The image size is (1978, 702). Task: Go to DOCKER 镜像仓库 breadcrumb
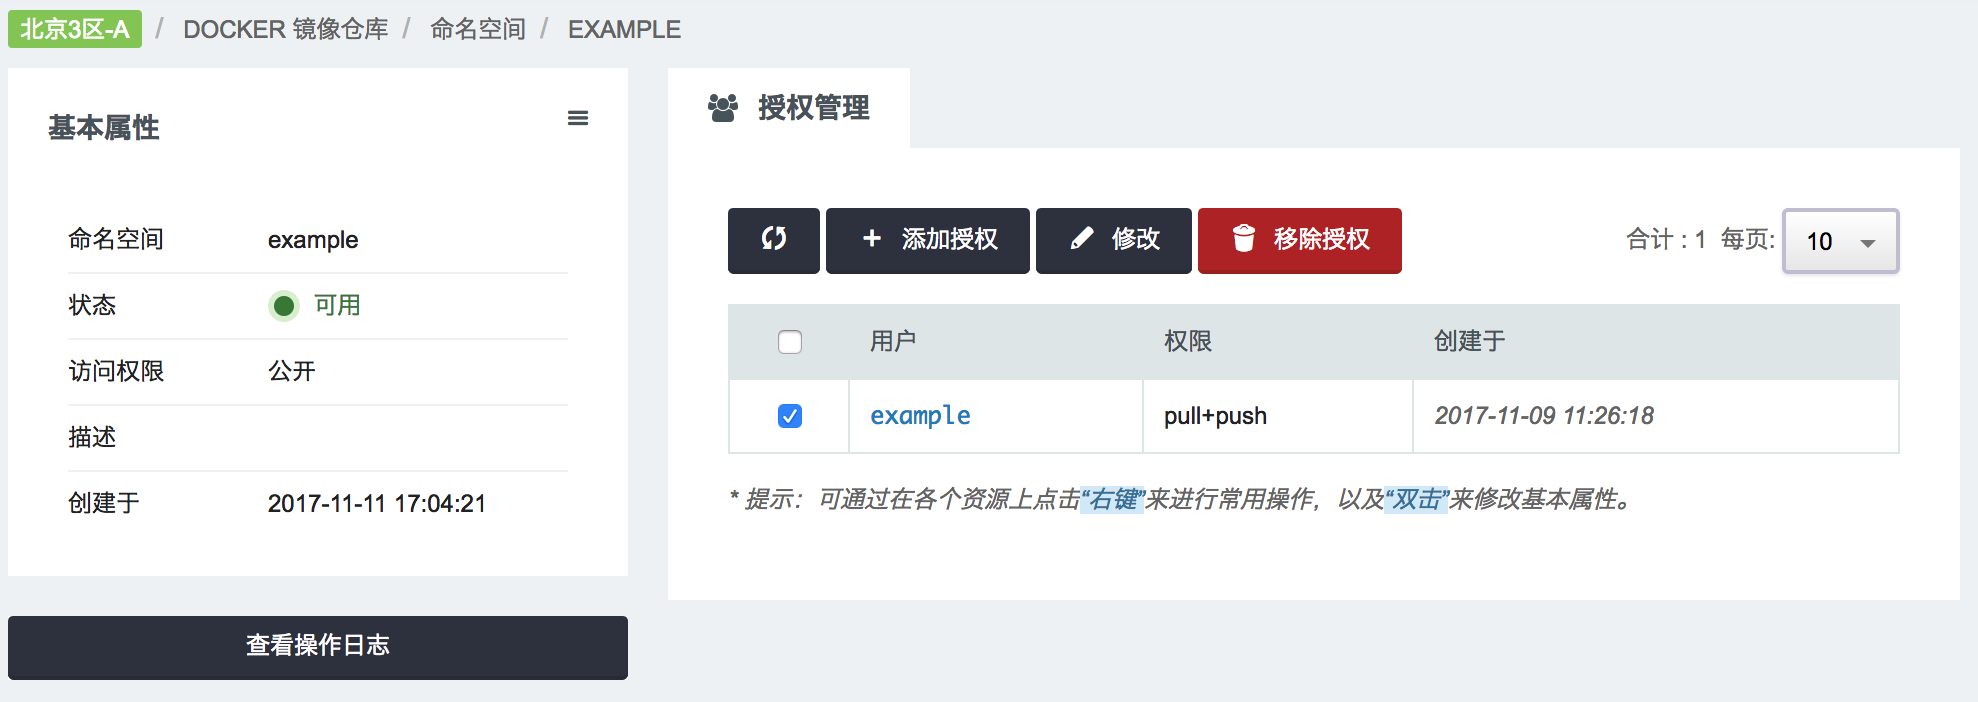pos(285,29)
